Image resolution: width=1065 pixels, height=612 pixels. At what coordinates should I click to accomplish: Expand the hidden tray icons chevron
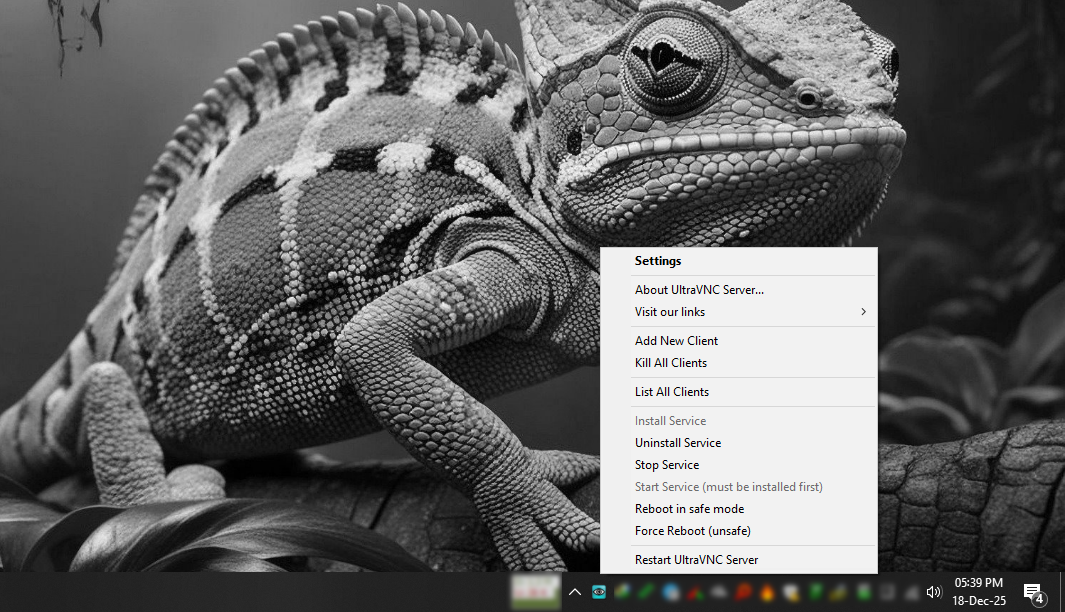574,592
